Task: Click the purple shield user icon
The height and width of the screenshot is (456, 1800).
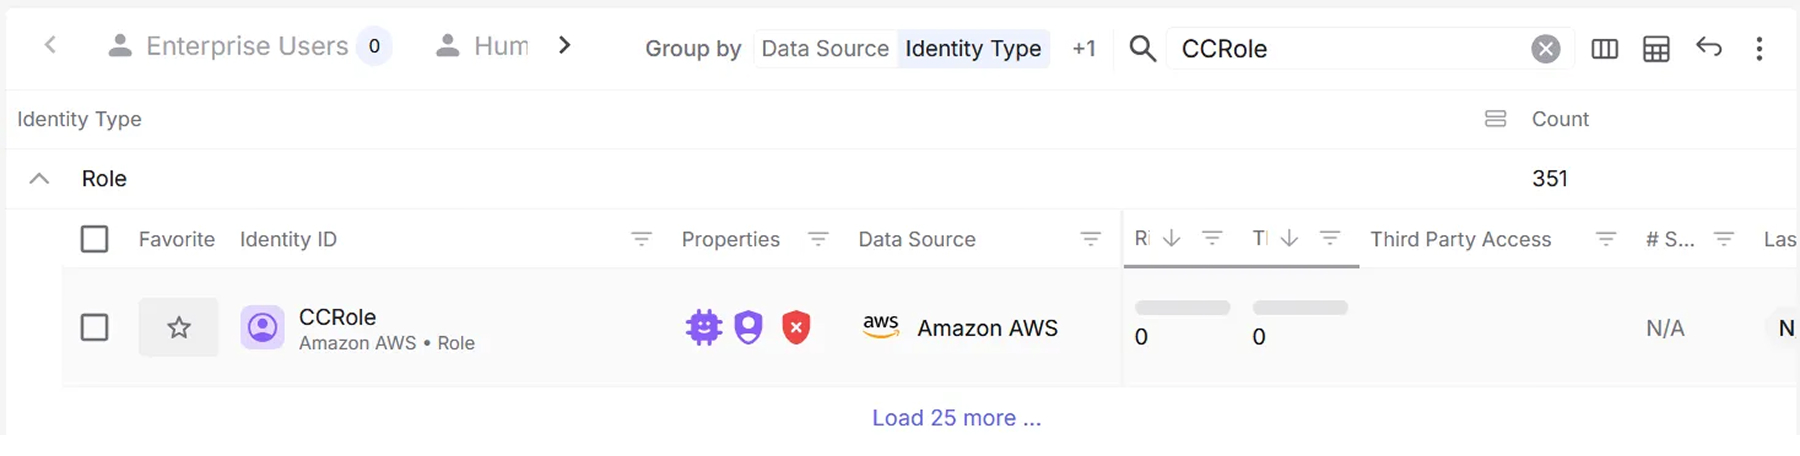Action: [x=749, y=327]
